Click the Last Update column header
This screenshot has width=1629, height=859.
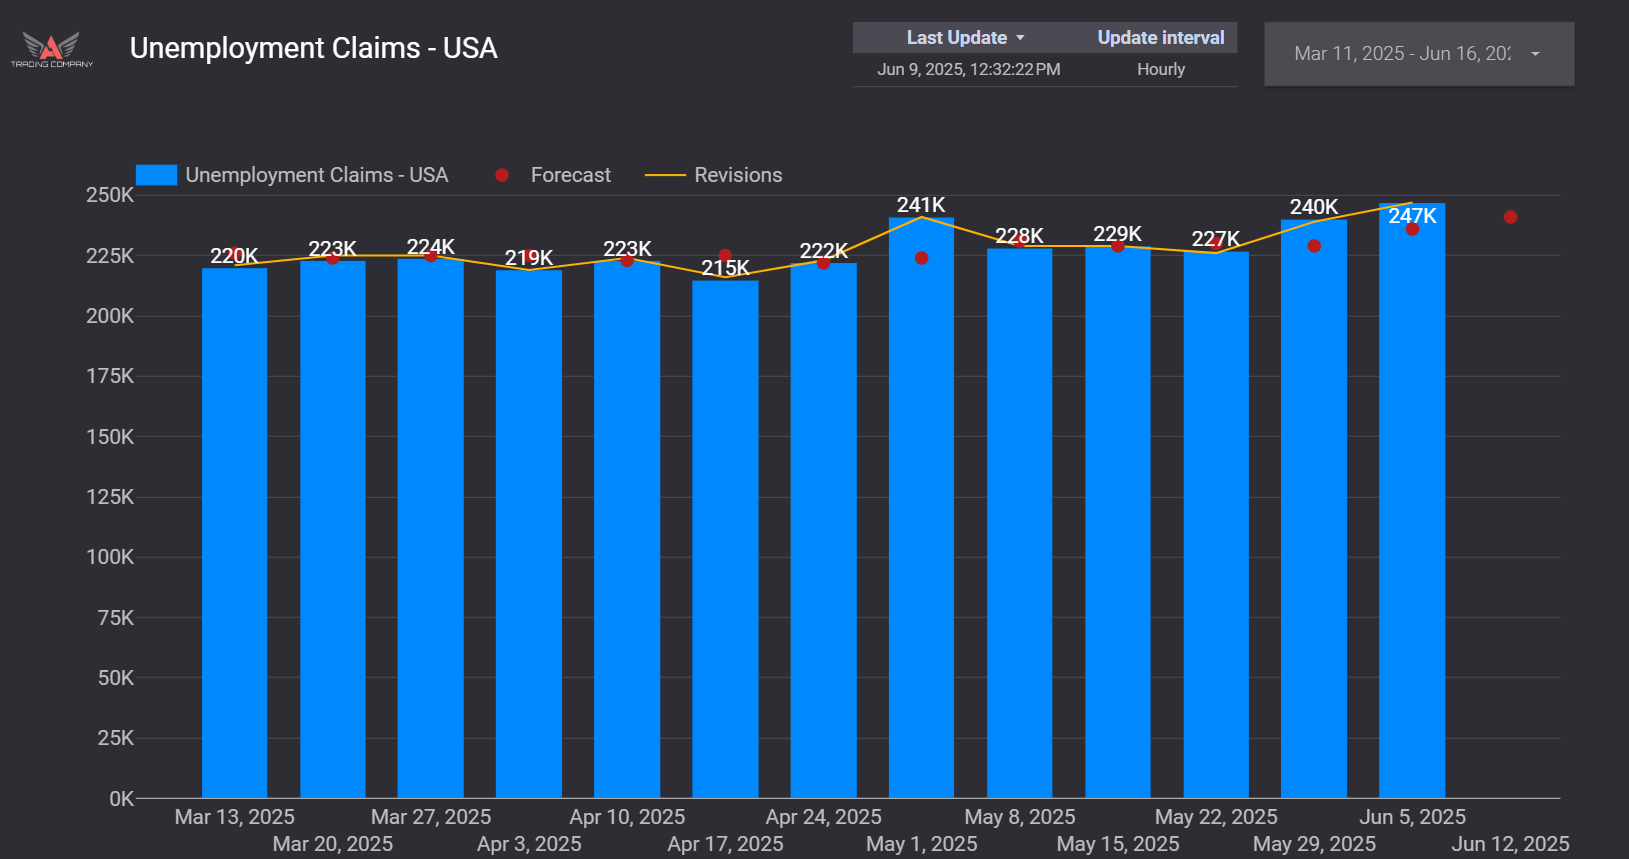(x=956, y=38)
